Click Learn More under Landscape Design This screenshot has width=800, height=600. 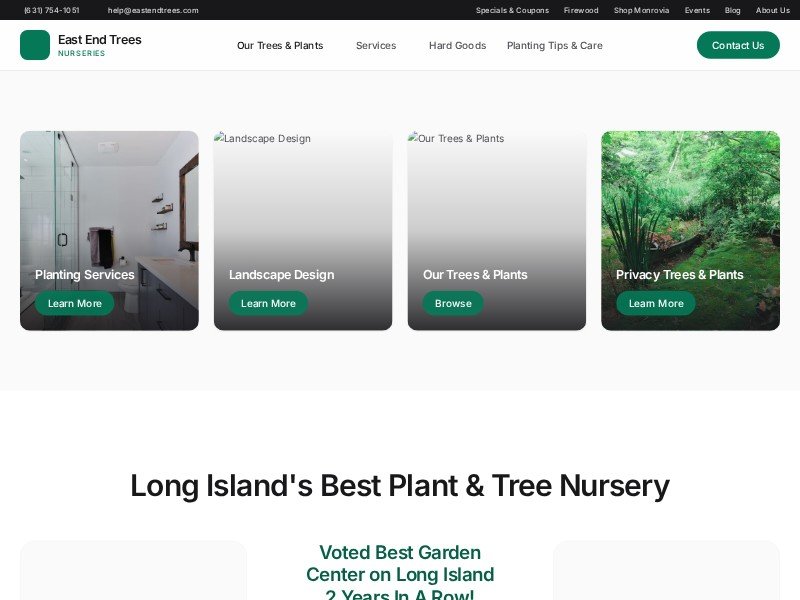tap(268, 303)
